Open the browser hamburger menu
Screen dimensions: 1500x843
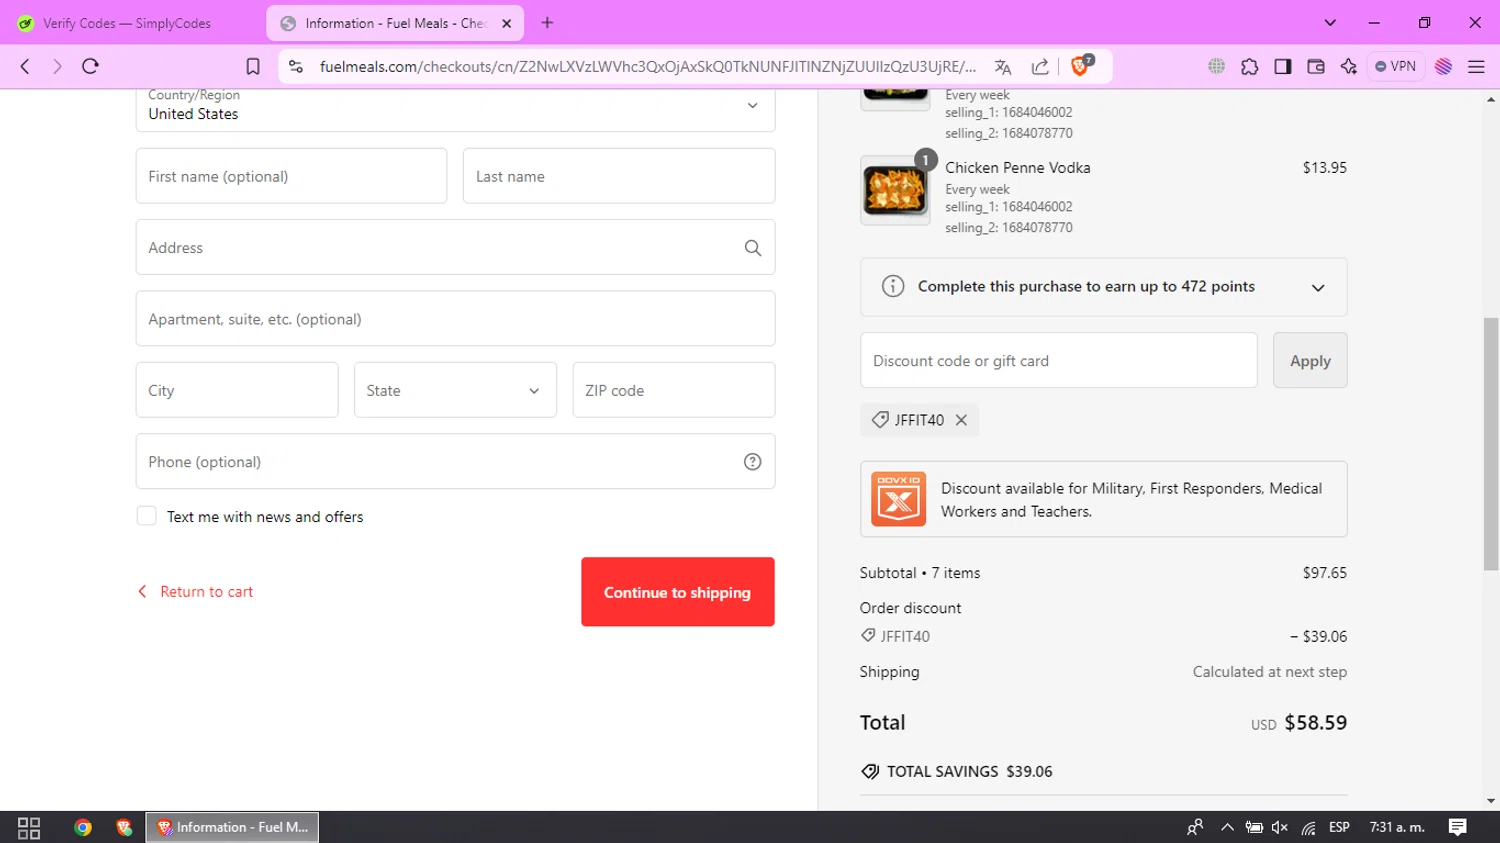tap(1476, 67)
